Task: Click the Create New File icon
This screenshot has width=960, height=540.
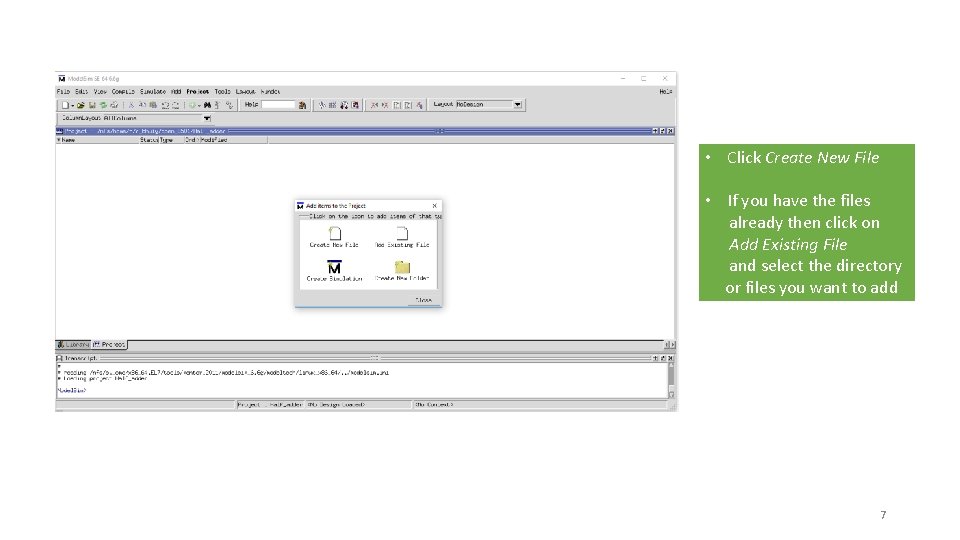Action: tap(335, 233)
